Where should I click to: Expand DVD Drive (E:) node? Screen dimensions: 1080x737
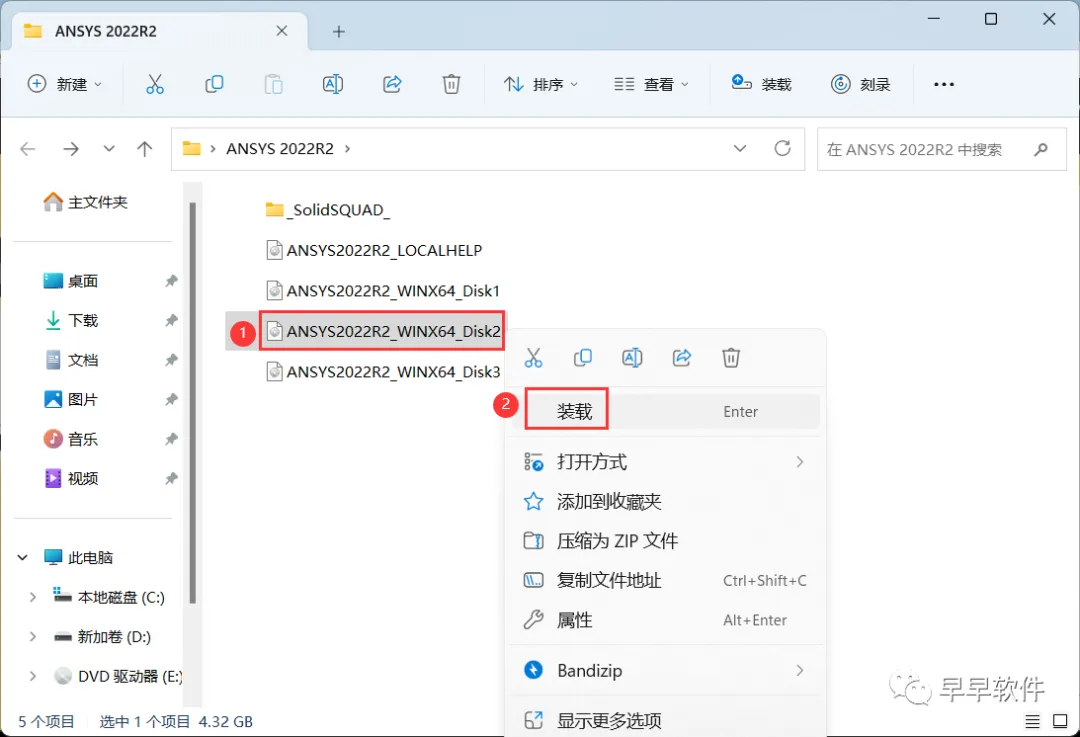click(x=32, y=676)
